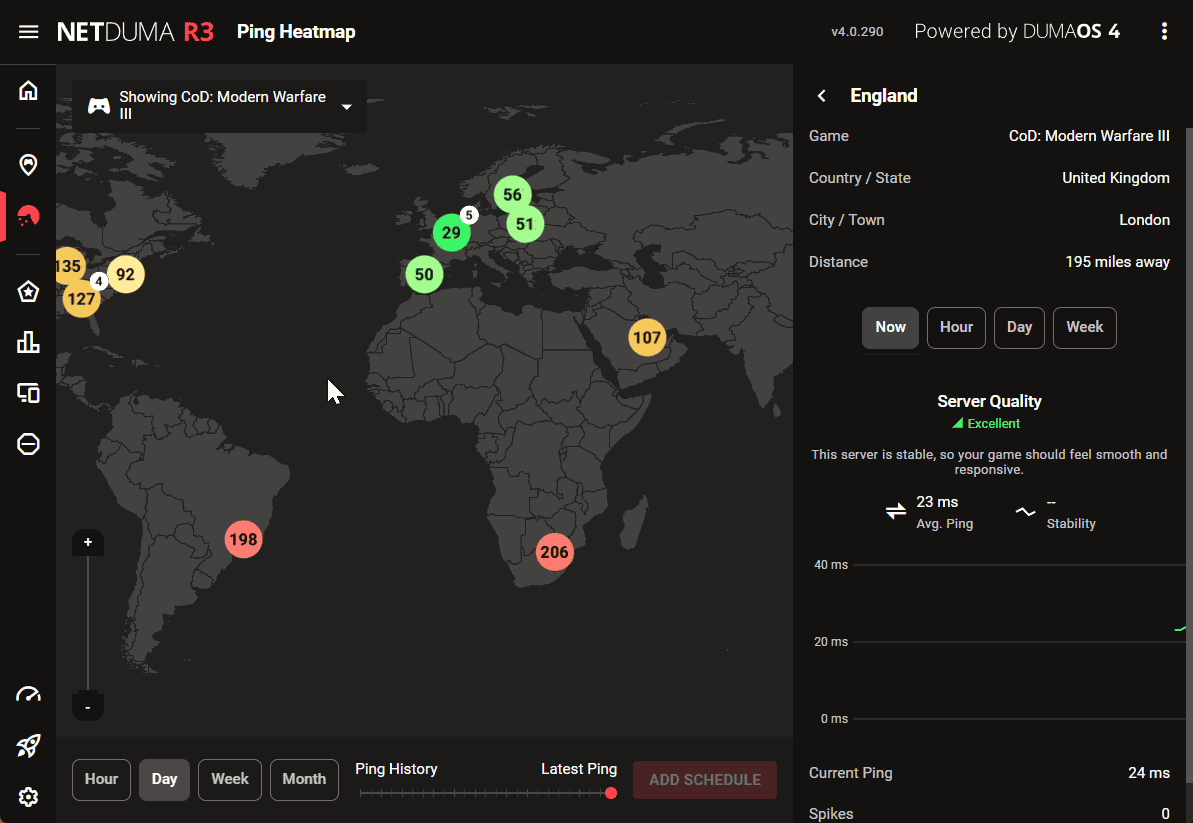Select the Hour toggle in server panel
Viewport: 1193px width, 823px height.
point(956,328)
